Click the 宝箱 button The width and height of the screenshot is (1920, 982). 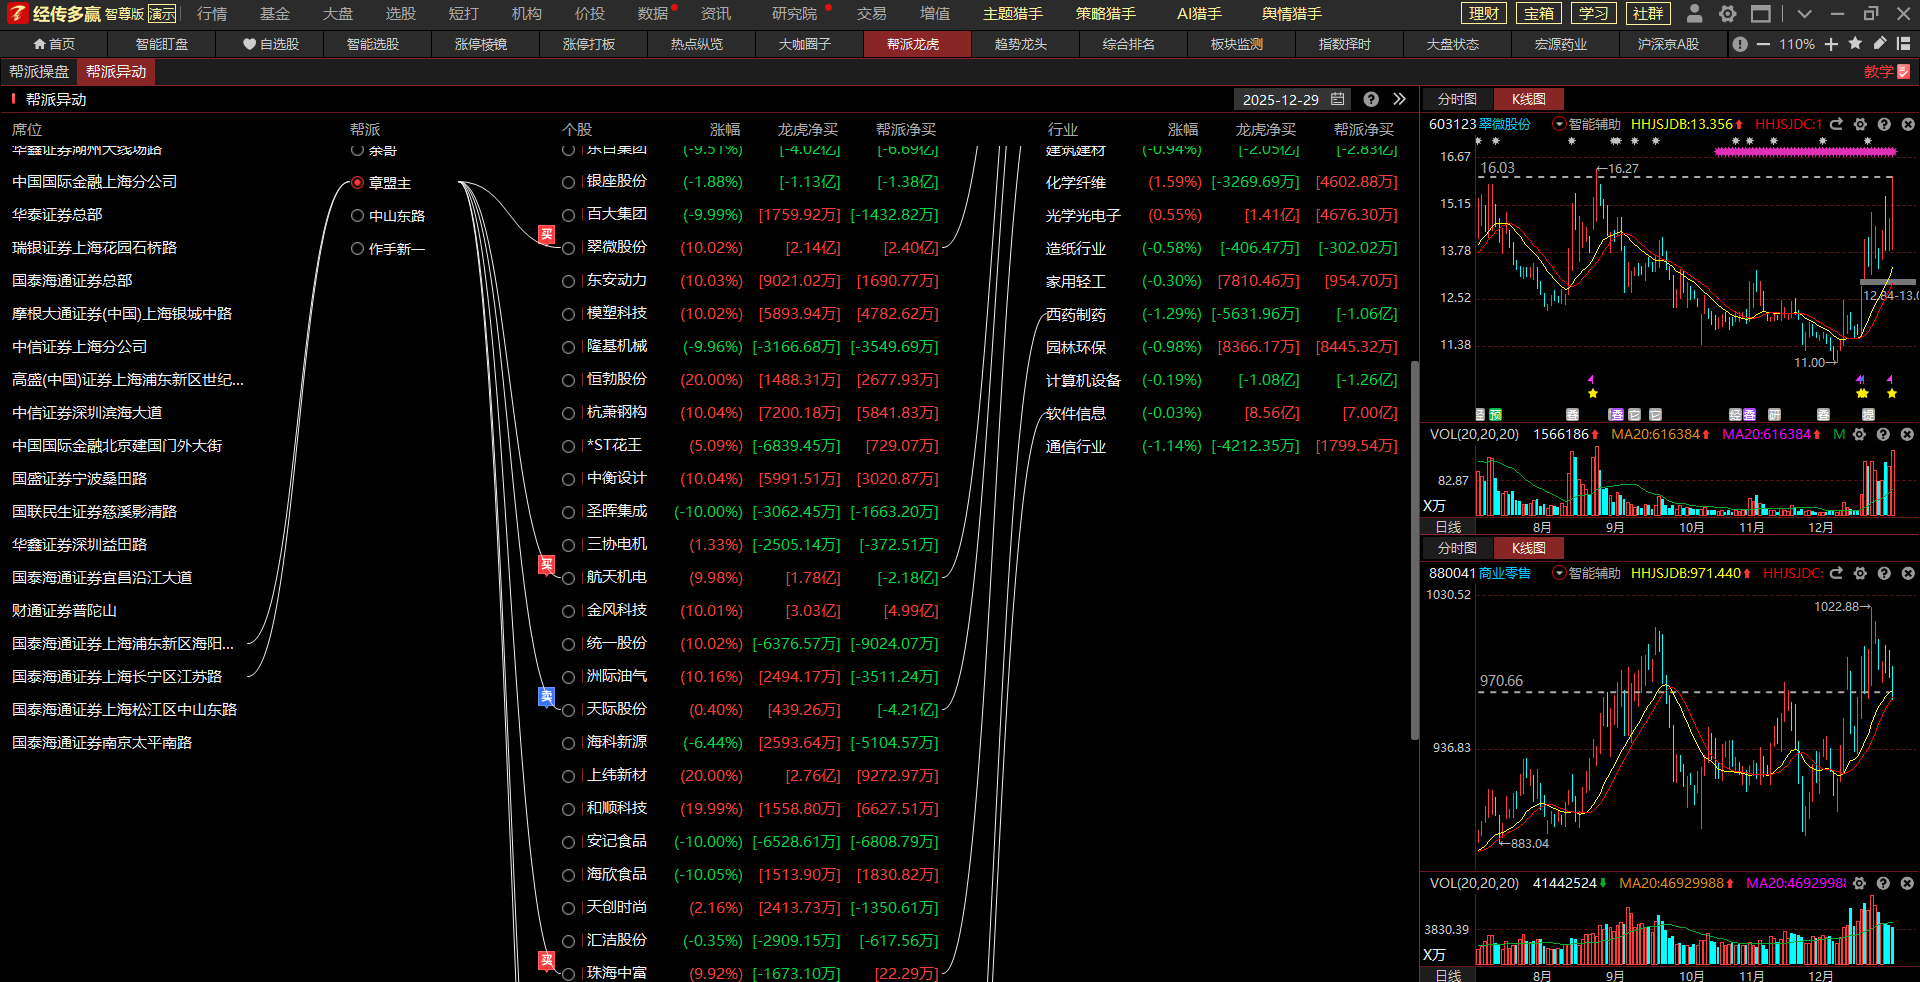[x=1538, y=14]
